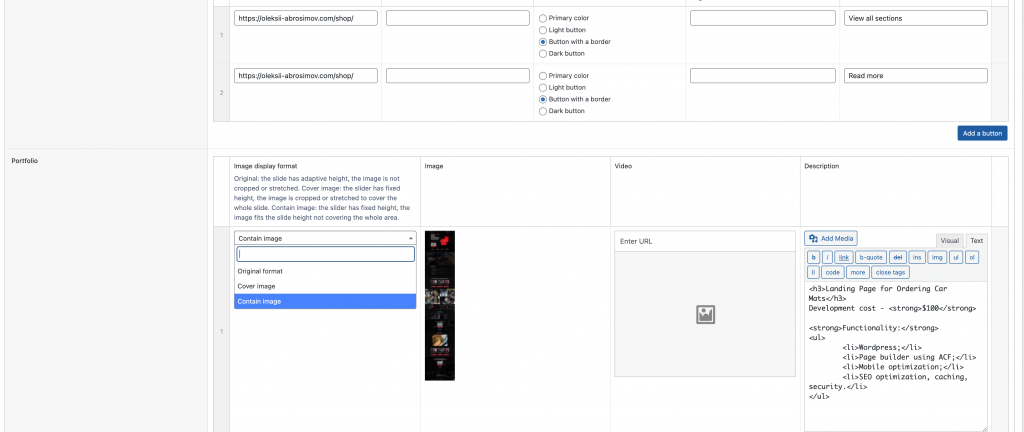Click the Video column header
Viewport: 1024px width, 432px height.
pos(624,166)
